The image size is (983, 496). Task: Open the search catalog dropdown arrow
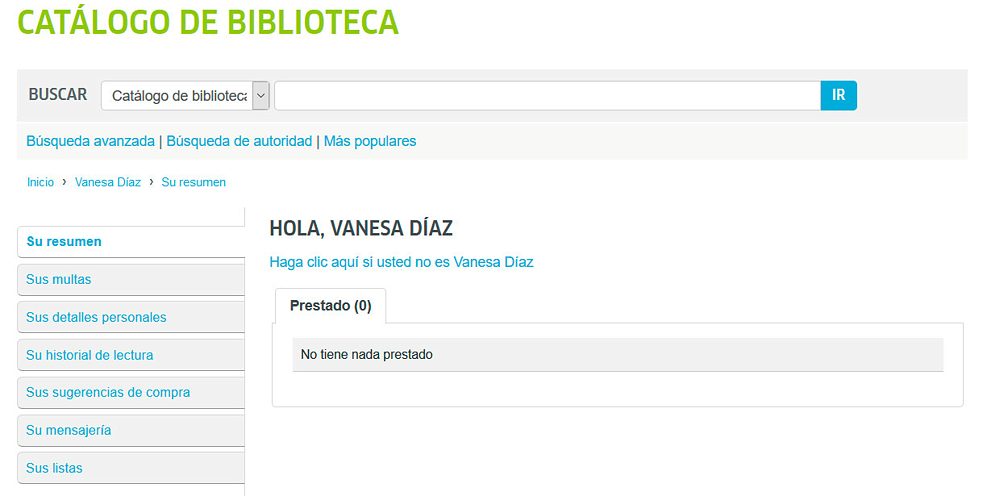click(x=261, y=96)
